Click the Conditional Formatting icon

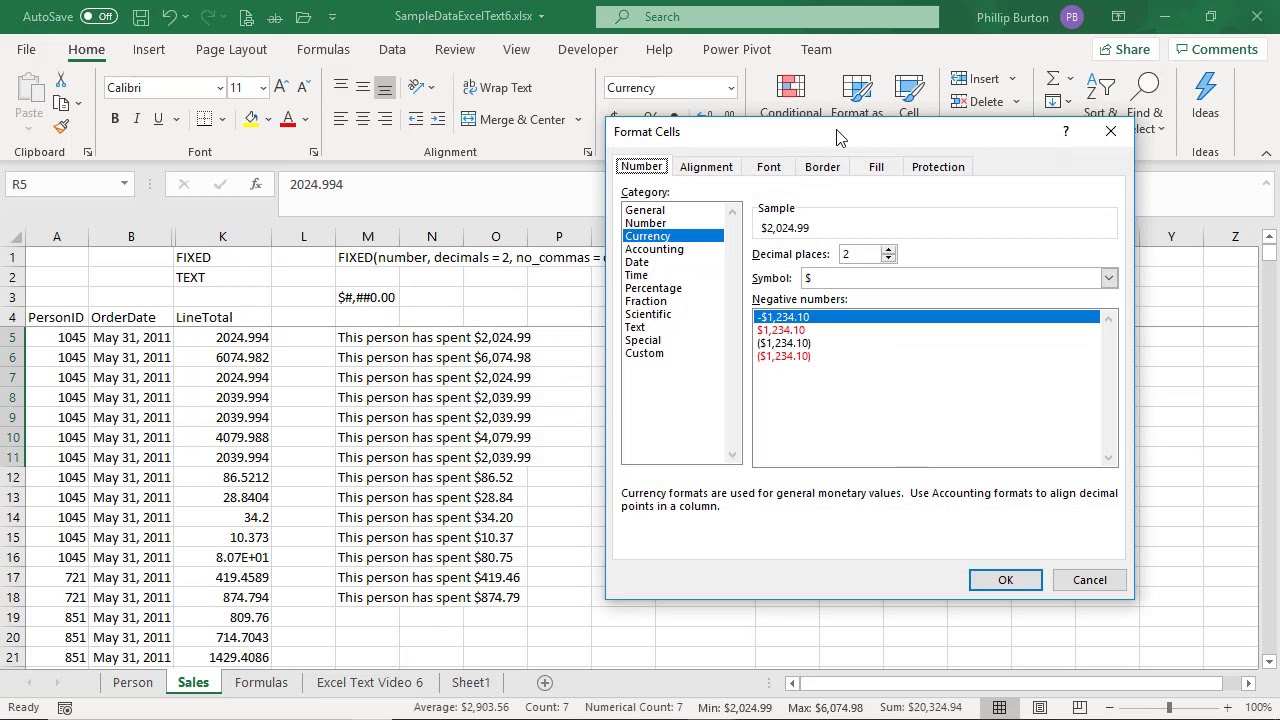click(x=791, y=88)
